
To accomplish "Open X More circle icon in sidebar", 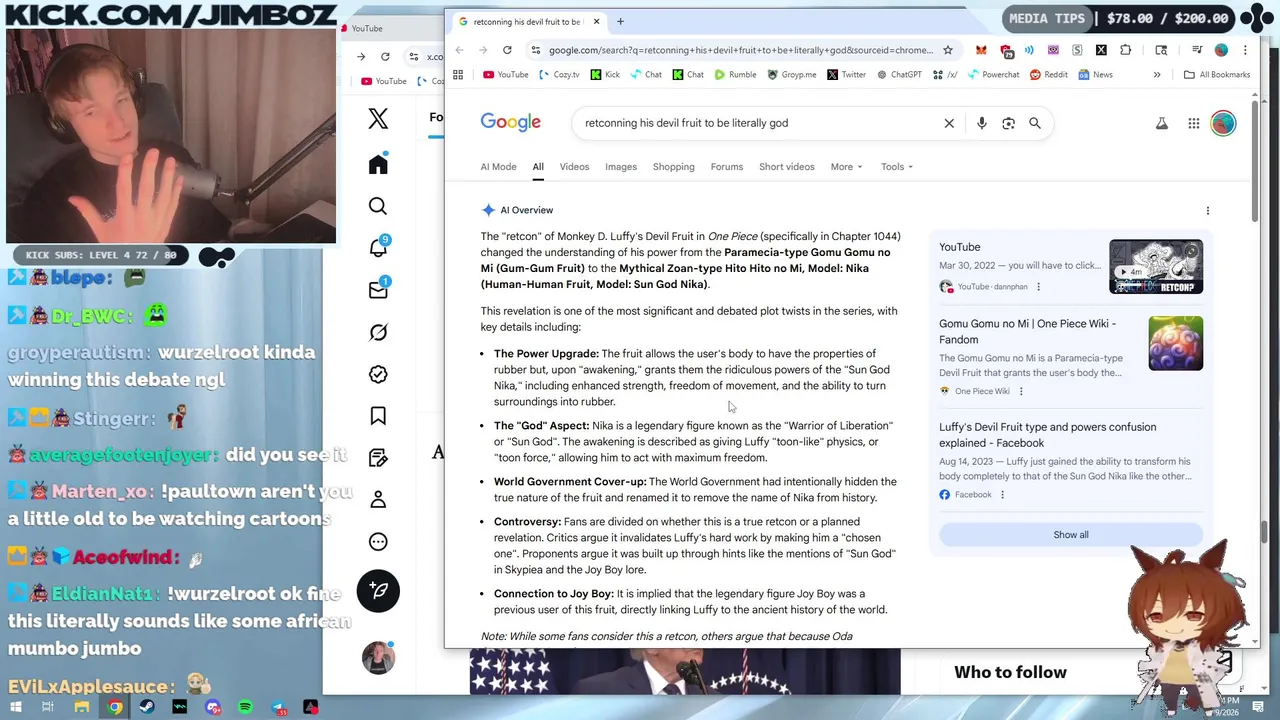I will (x=378, y=542).
